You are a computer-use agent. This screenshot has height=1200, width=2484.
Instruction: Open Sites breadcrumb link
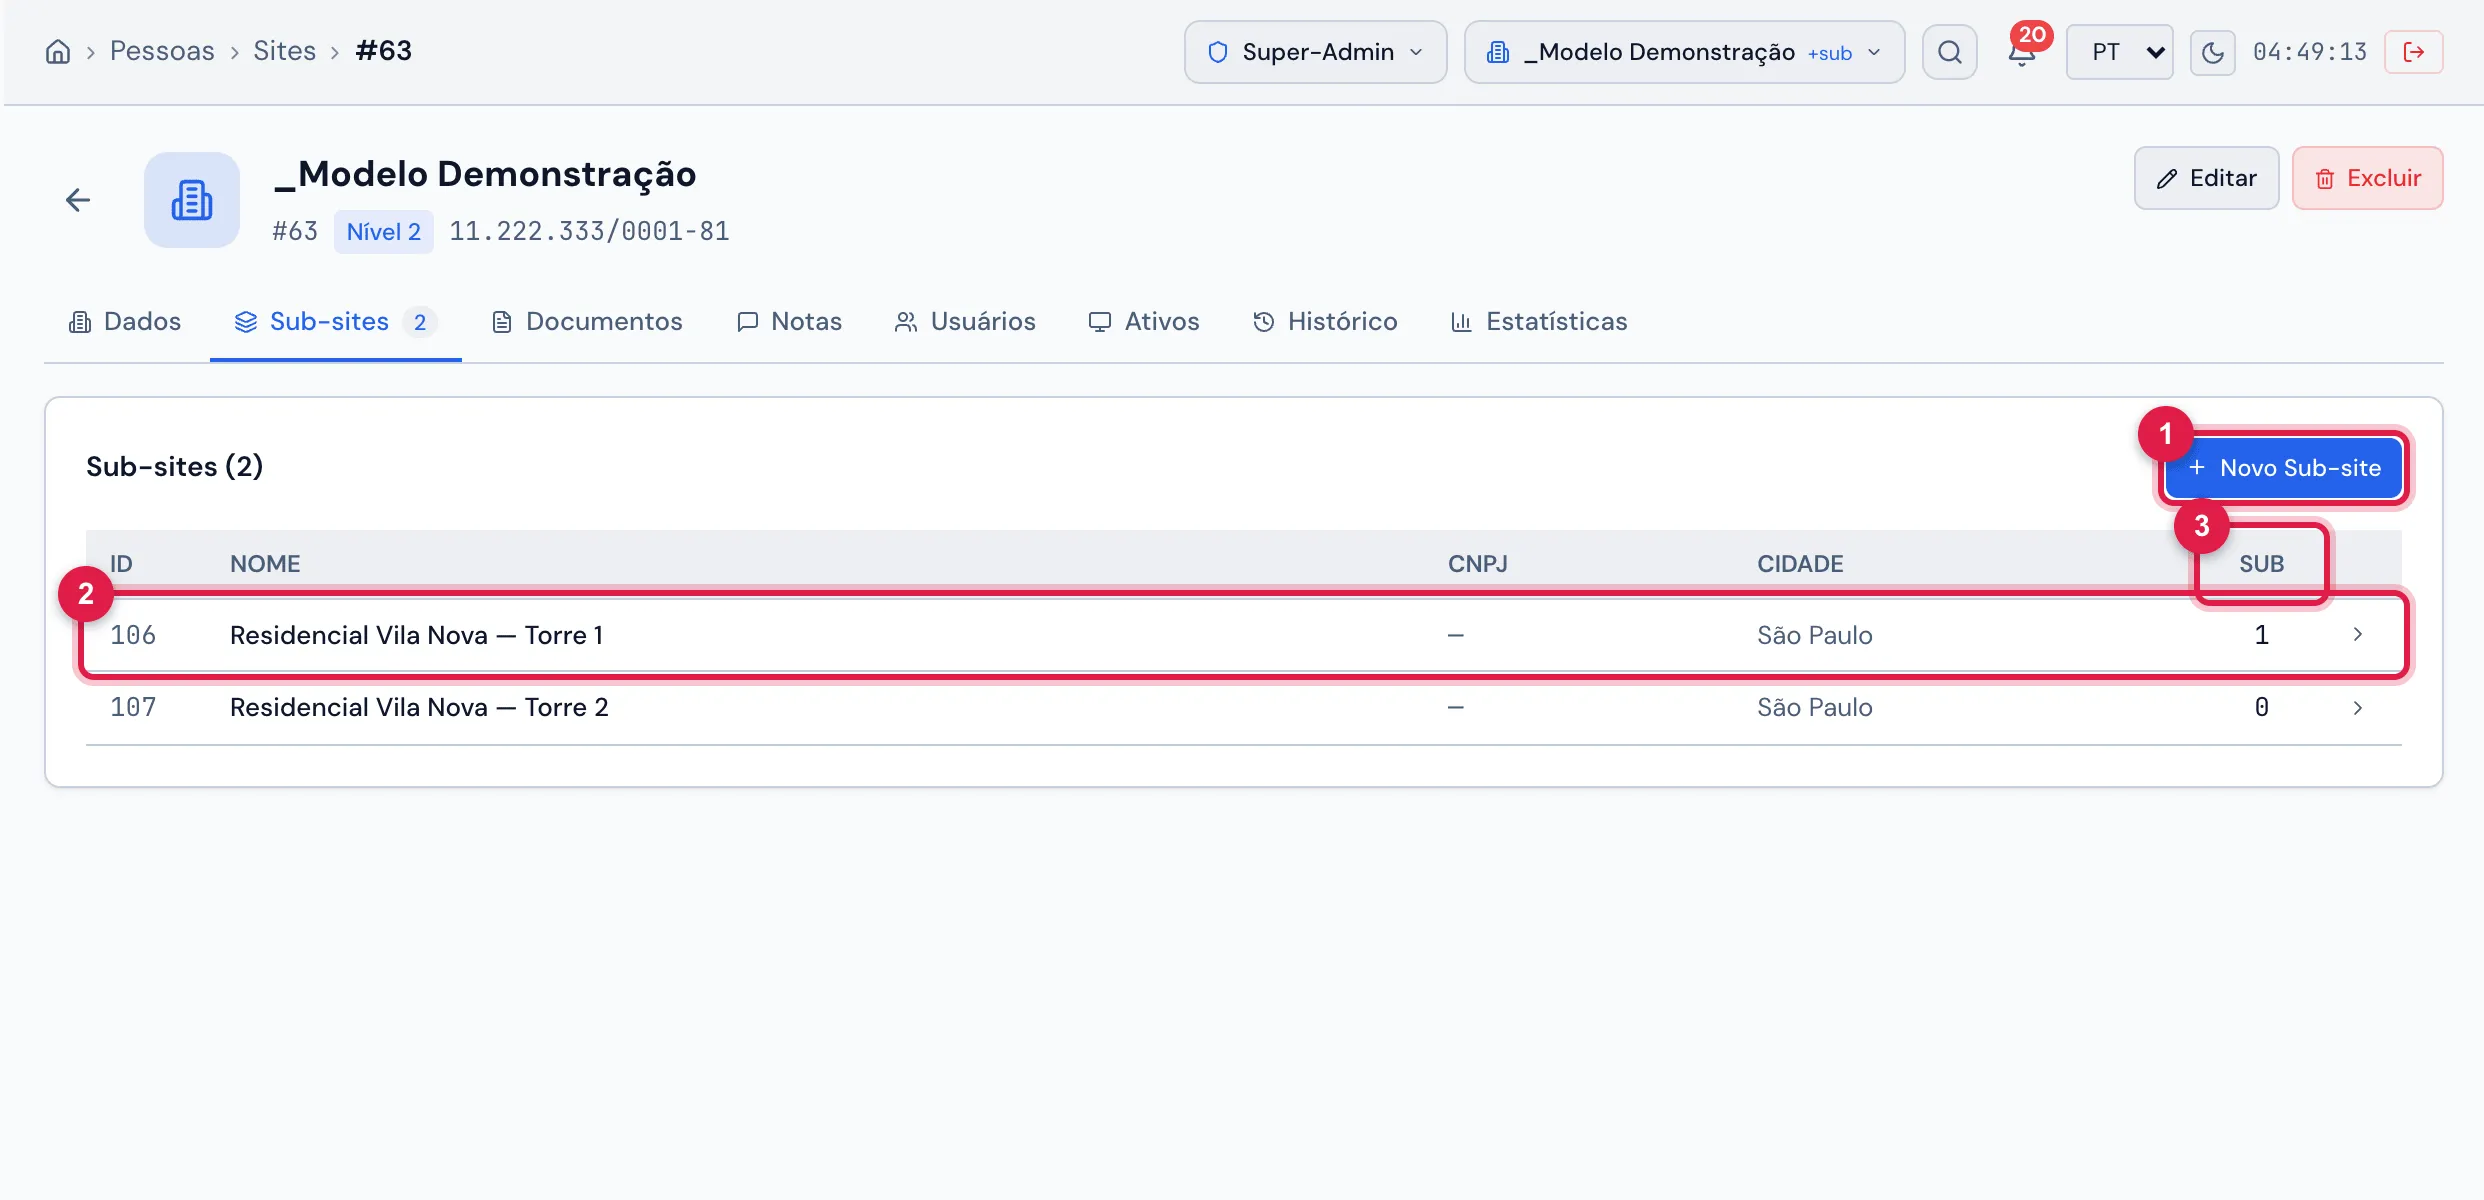point(284,51)
